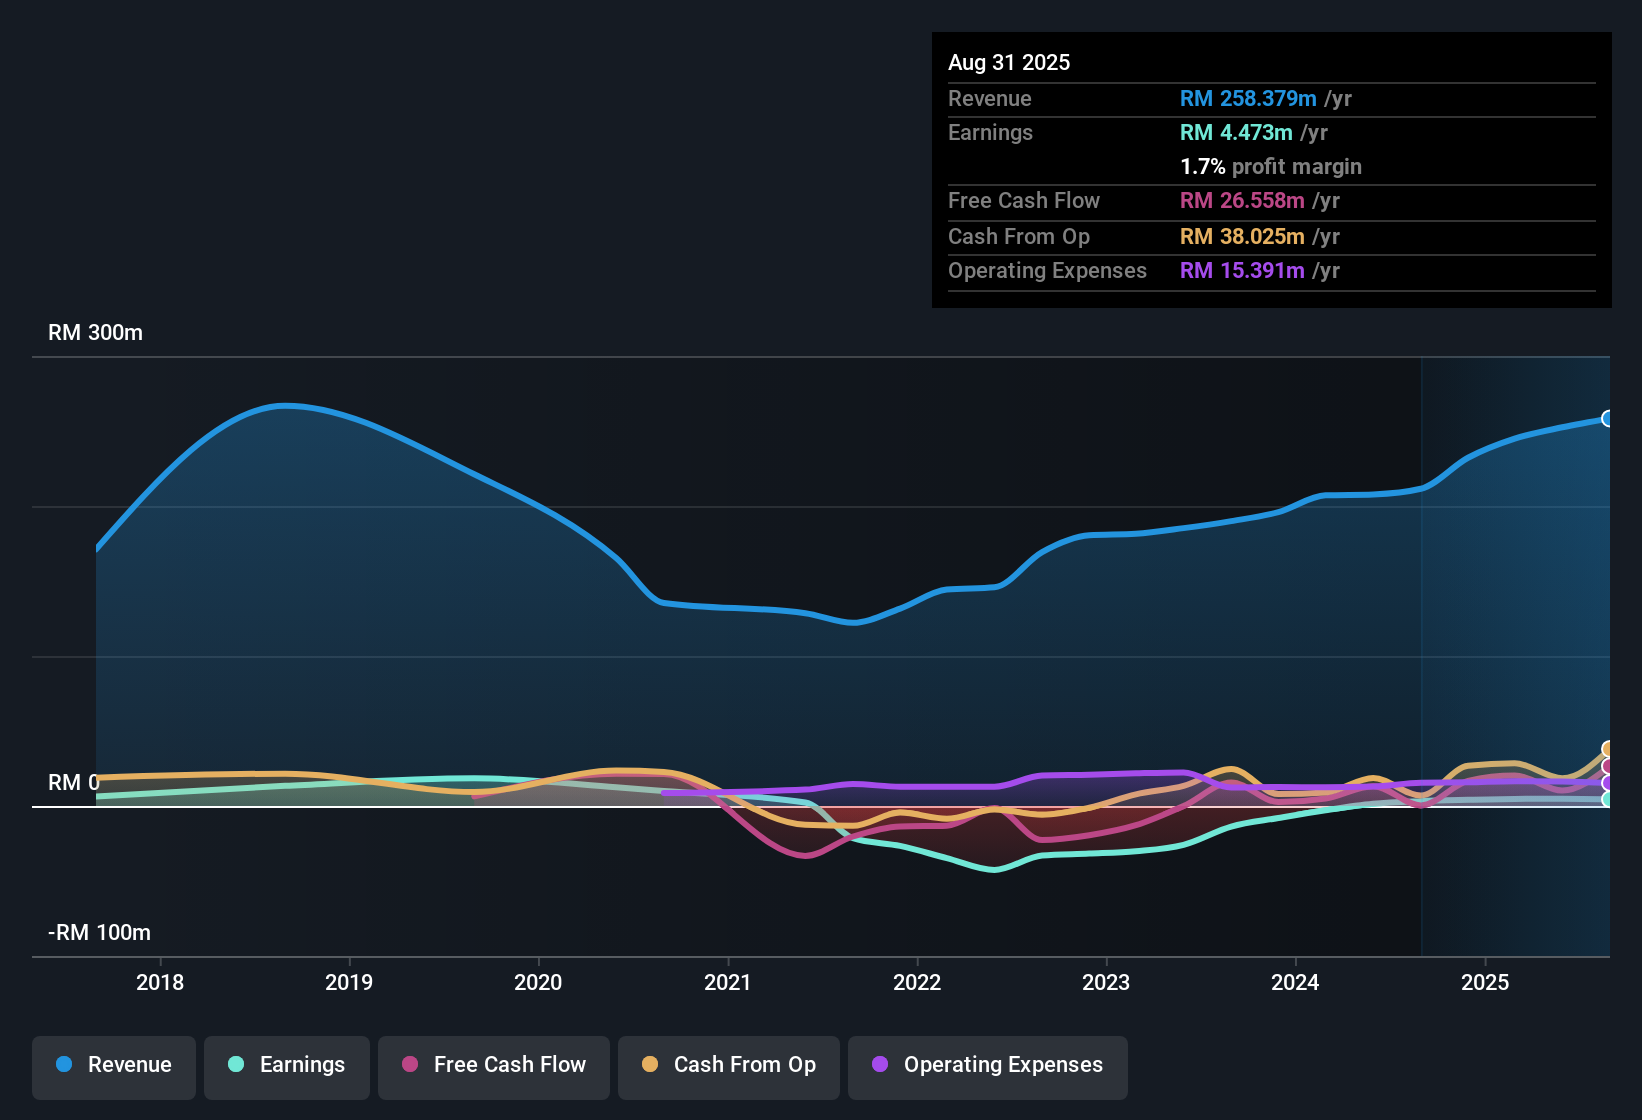Viewport: 1642px width, 1120px height.
Task: Click the pink Free Cash Flow dot in legend
Action: 408,1065
